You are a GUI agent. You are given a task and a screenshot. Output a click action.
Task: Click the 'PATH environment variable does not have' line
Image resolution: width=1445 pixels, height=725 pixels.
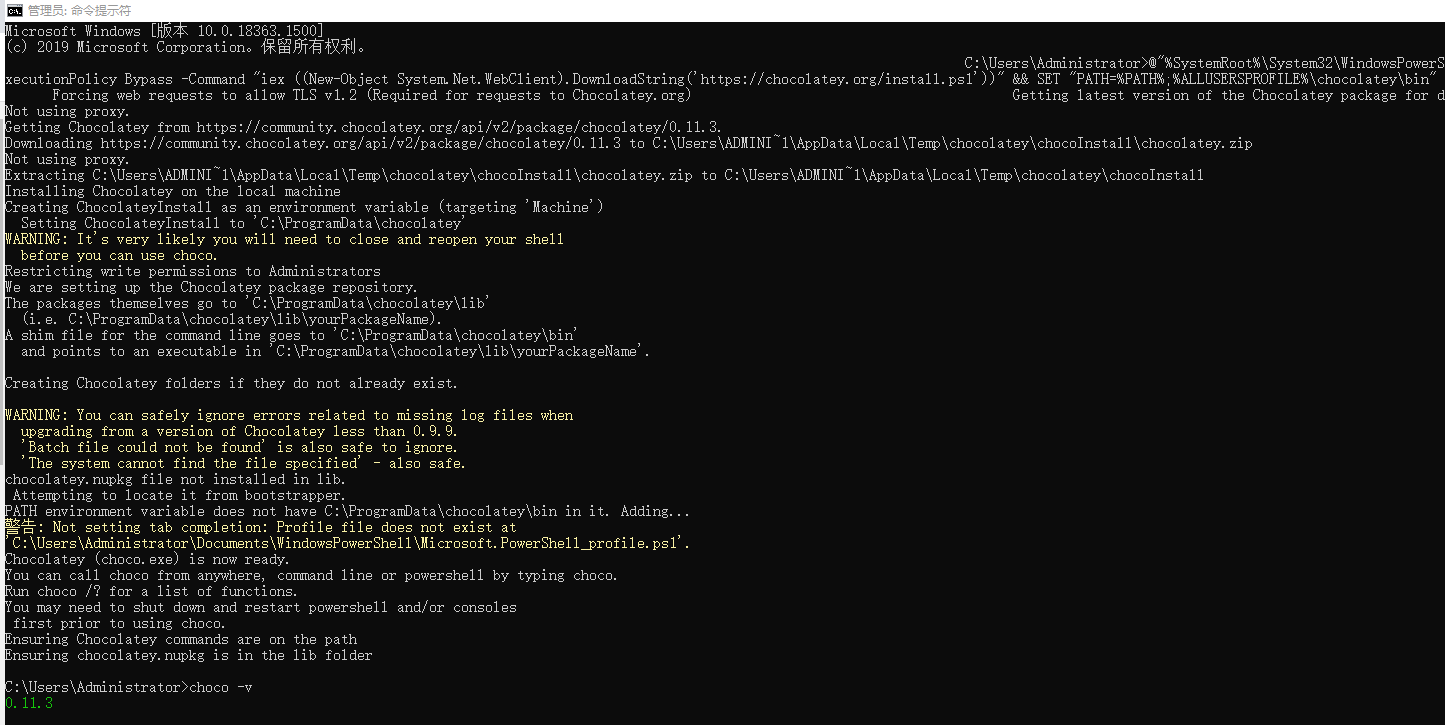pos(347,511)
